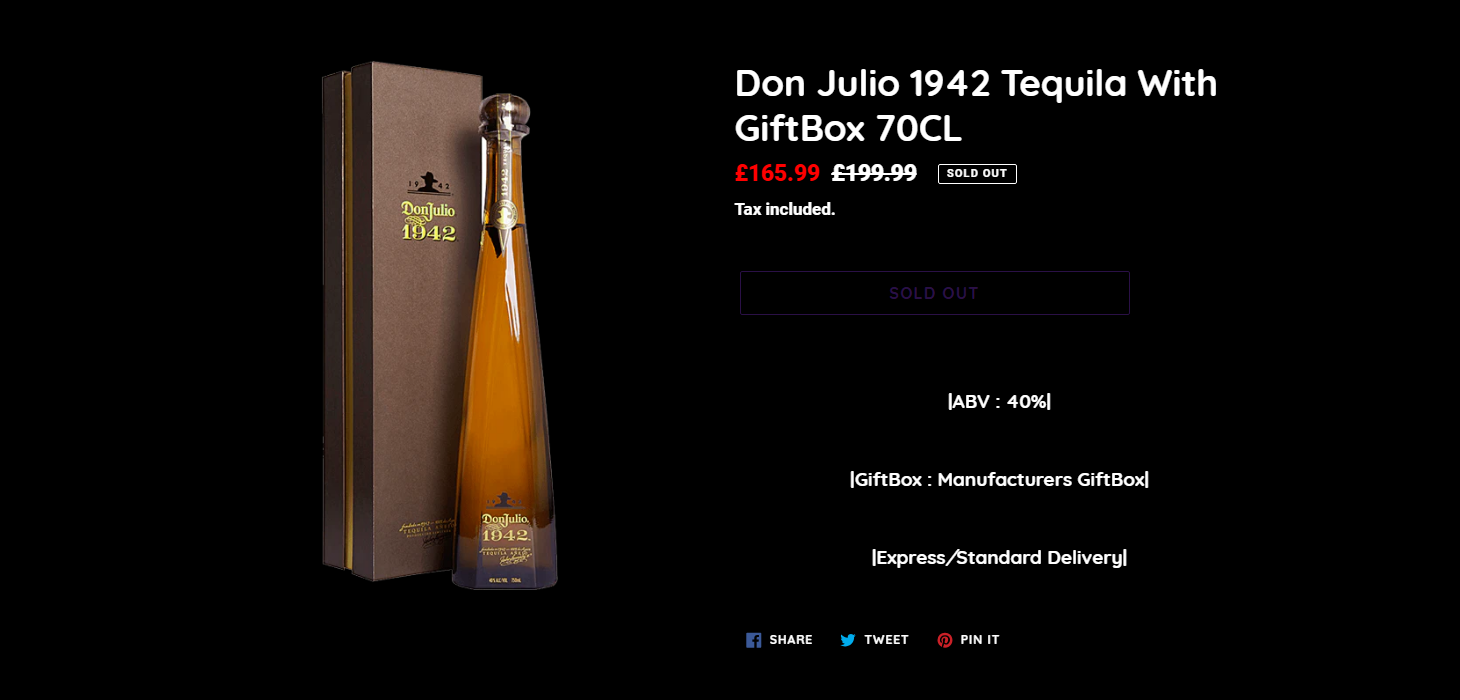Click the ABV : 40% line
Screen dimensions: 1460x700
point(999,401)
